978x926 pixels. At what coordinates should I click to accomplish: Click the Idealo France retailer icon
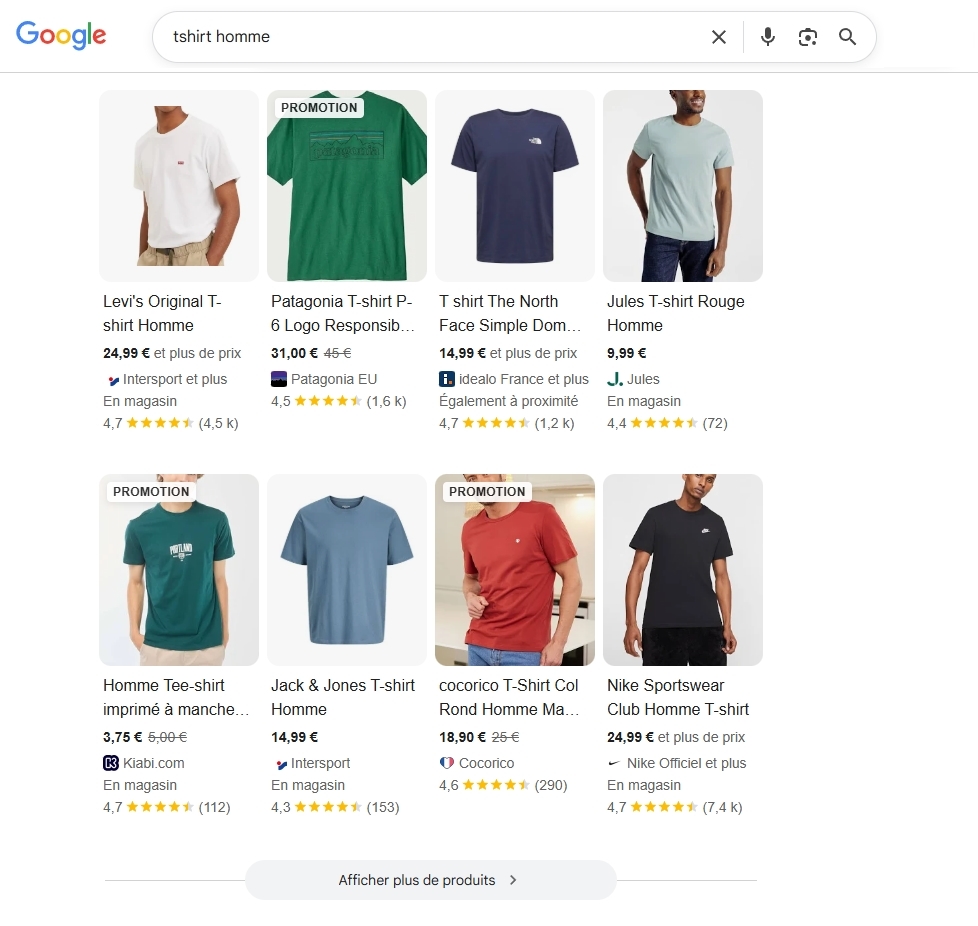[446, 379]
